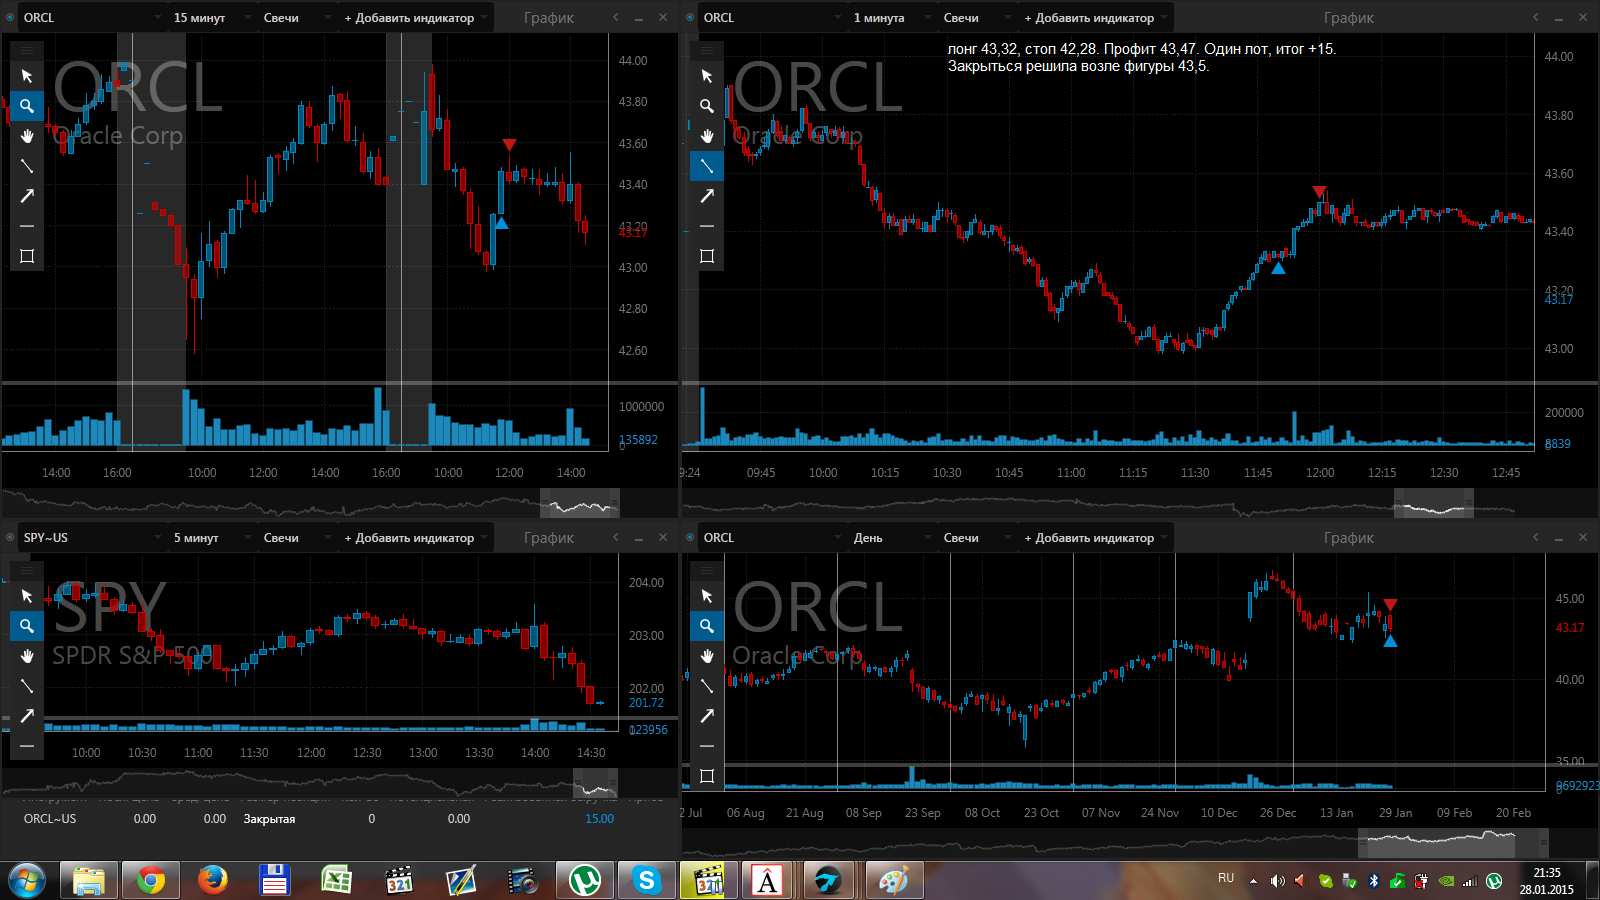Open Excel from taskbar
This screenshot has width=1600, height=900.
tap(336, 881)
